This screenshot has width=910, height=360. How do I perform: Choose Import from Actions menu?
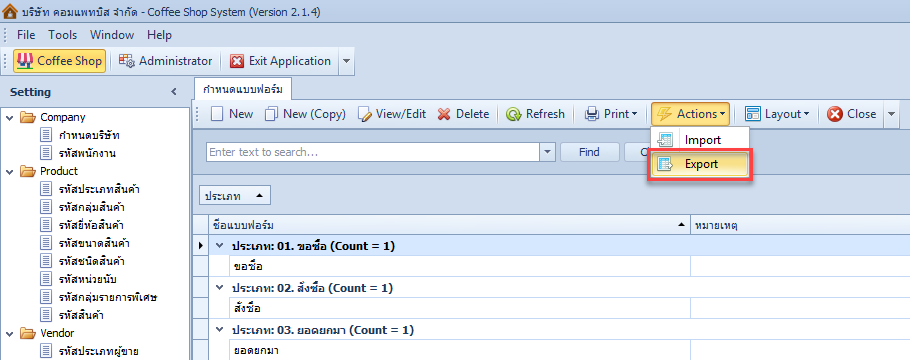[700, 140]
